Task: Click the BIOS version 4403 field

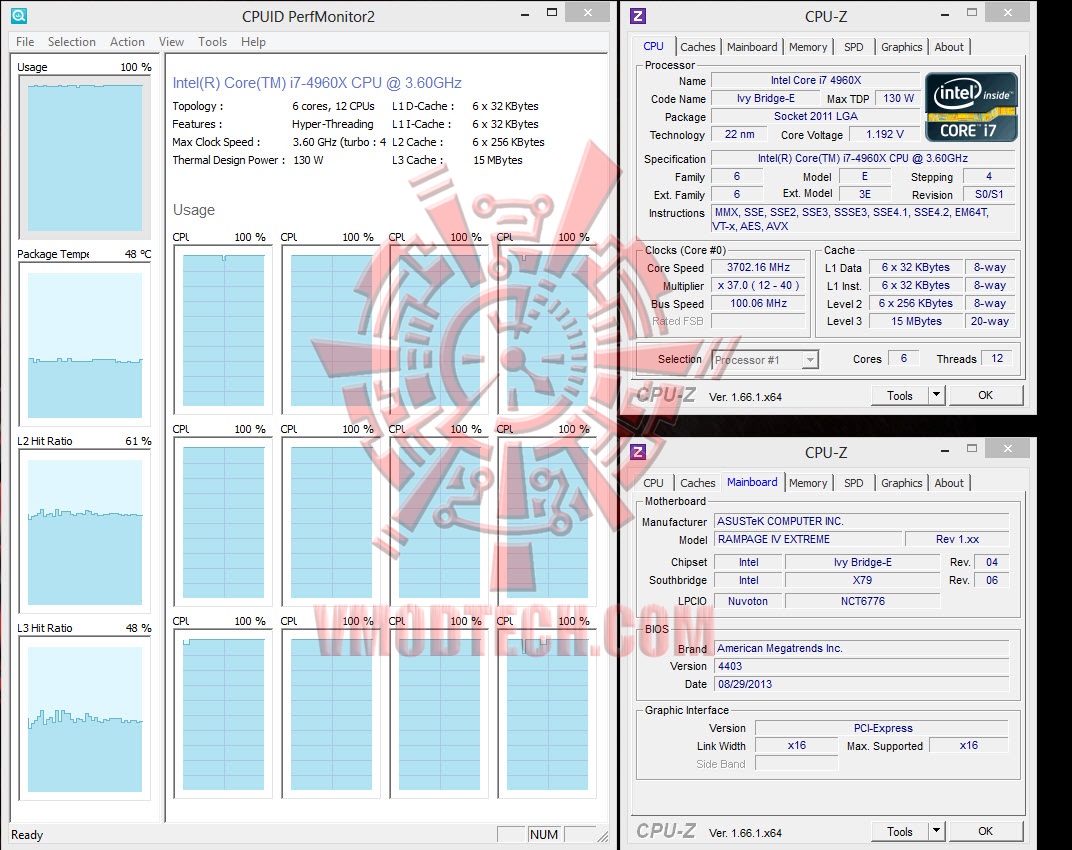Action: tap(861, 666)
